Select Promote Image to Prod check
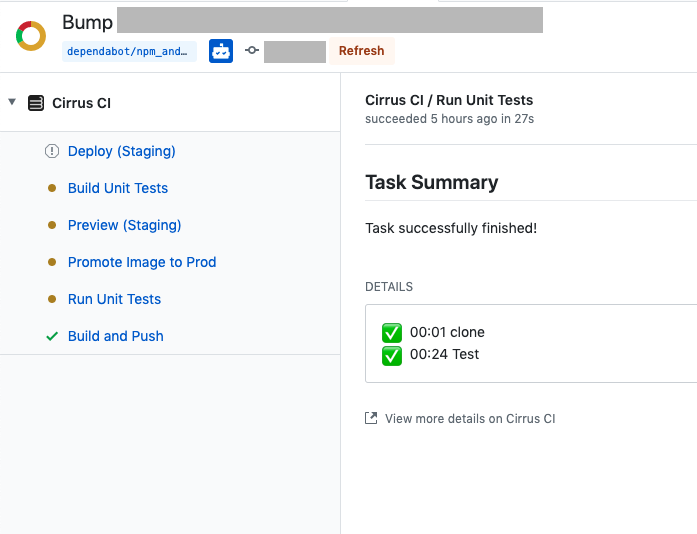The image size is (697, 534). point(142,262)
